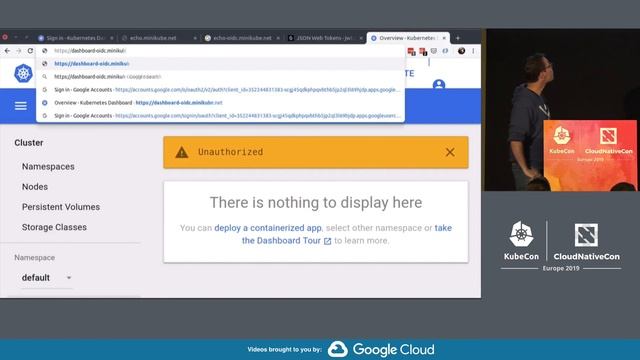The width and height of the screenshot is (640, 360).
Task: Go forward with the browser forward arrow
Action: click(19, 51)
